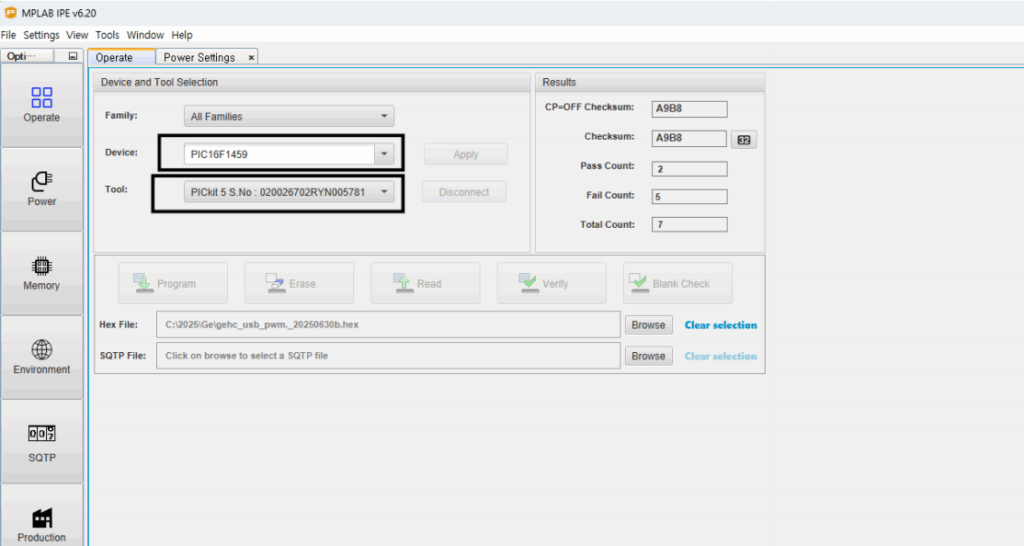Open the Window menu

[x=145, y=35]
